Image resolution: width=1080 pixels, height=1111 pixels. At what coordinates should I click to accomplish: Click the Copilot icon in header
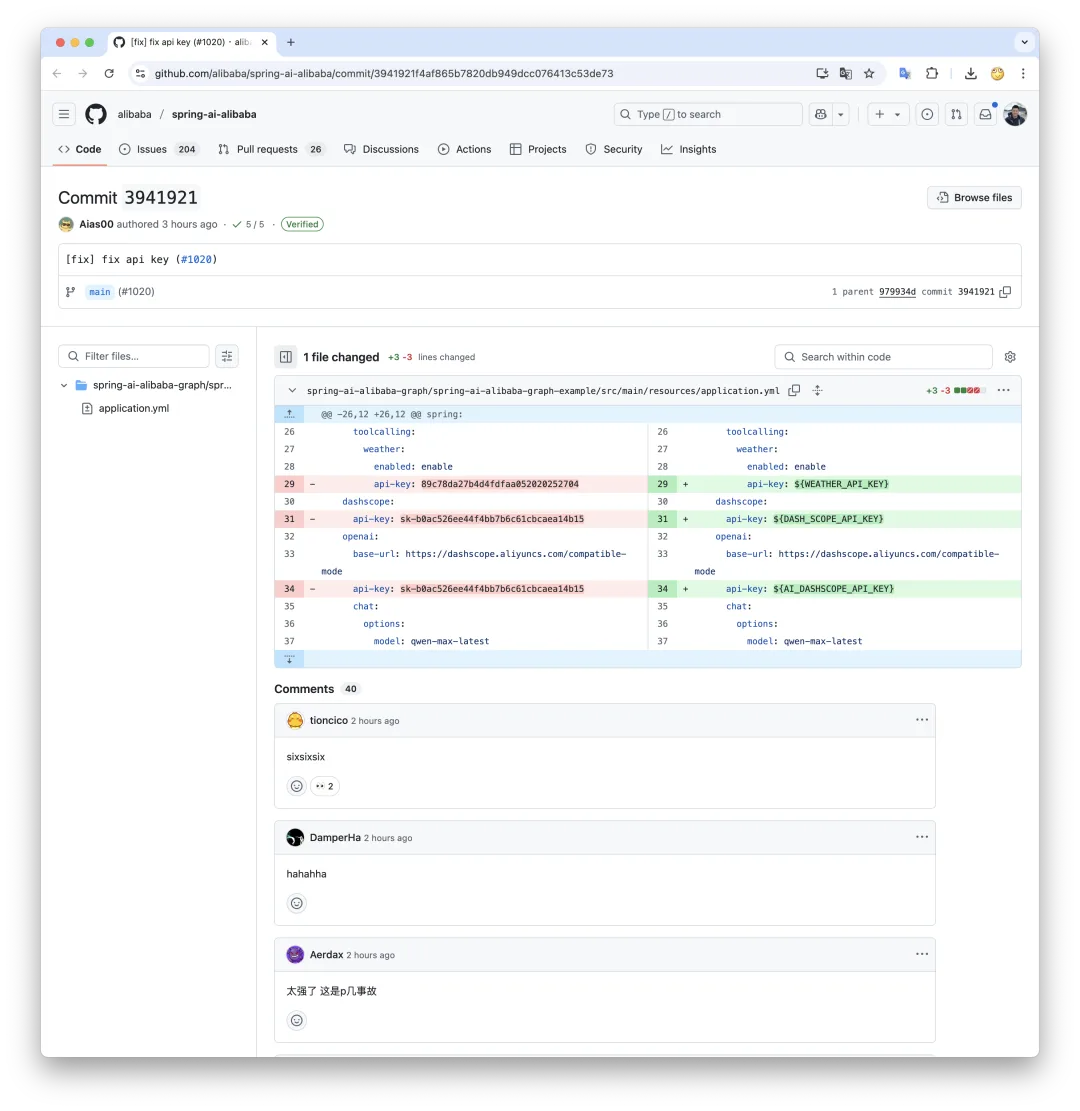(x=821, y=114)
